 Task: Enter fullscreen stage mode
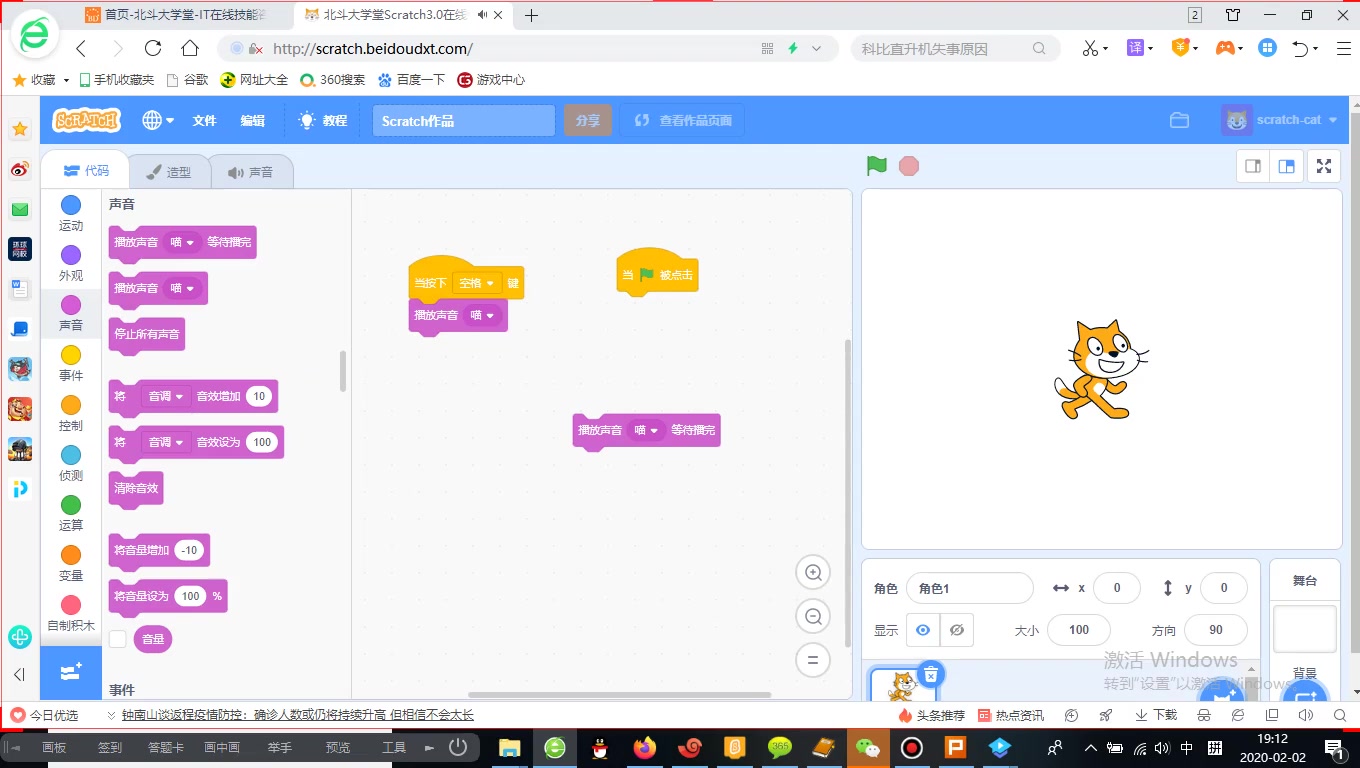coord(1323,166)
